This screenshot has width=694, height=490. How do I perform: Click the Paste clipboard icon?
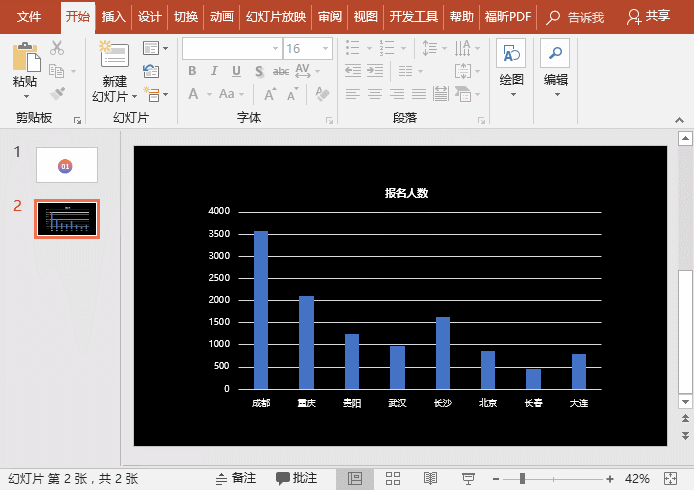tap(25, 58)
